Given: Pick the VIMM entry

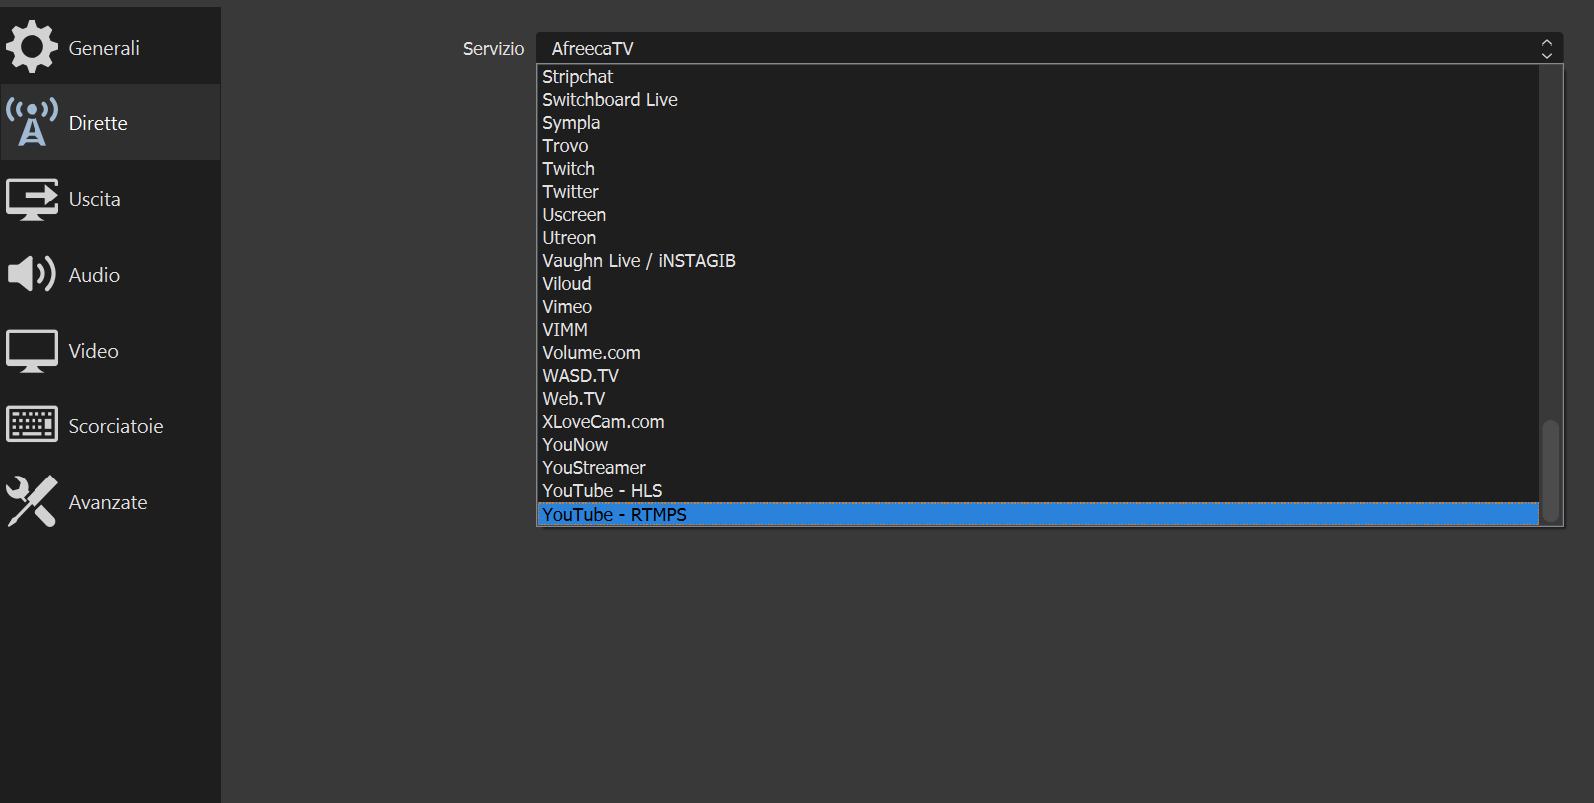Looking at the screenshot, I should coord(1038,330).
